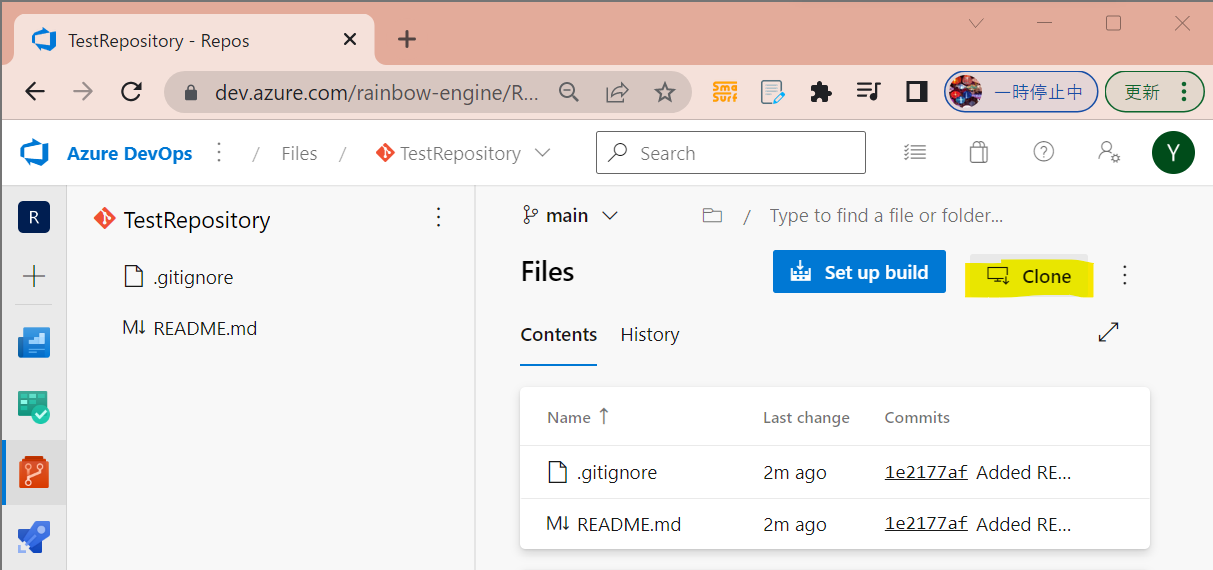Go forward in browser
This screenshot has width=1213, height=570.
click(x=83, y=92)
